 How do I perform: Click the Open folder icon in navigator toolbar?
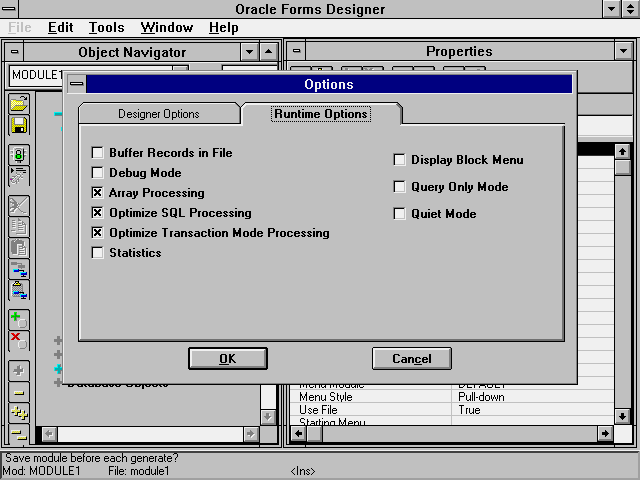click(19, 103)
